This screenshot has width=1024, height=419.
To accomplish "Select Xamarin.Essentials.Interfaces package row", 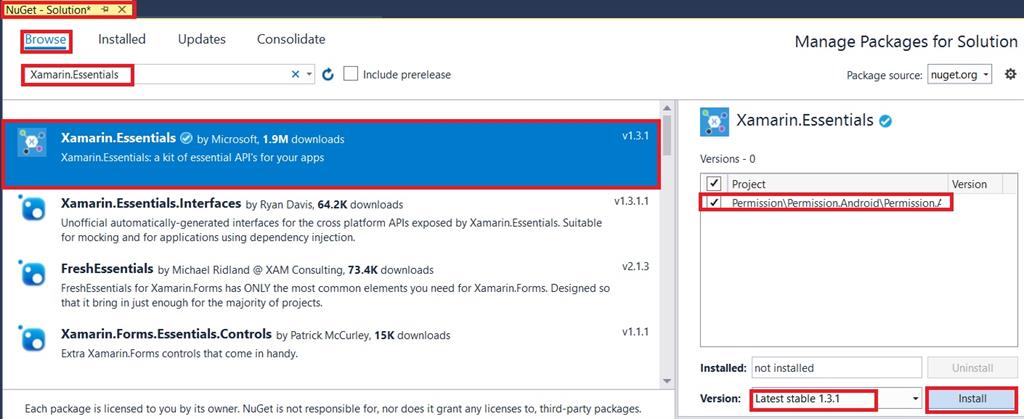I will tap(330, 221).
